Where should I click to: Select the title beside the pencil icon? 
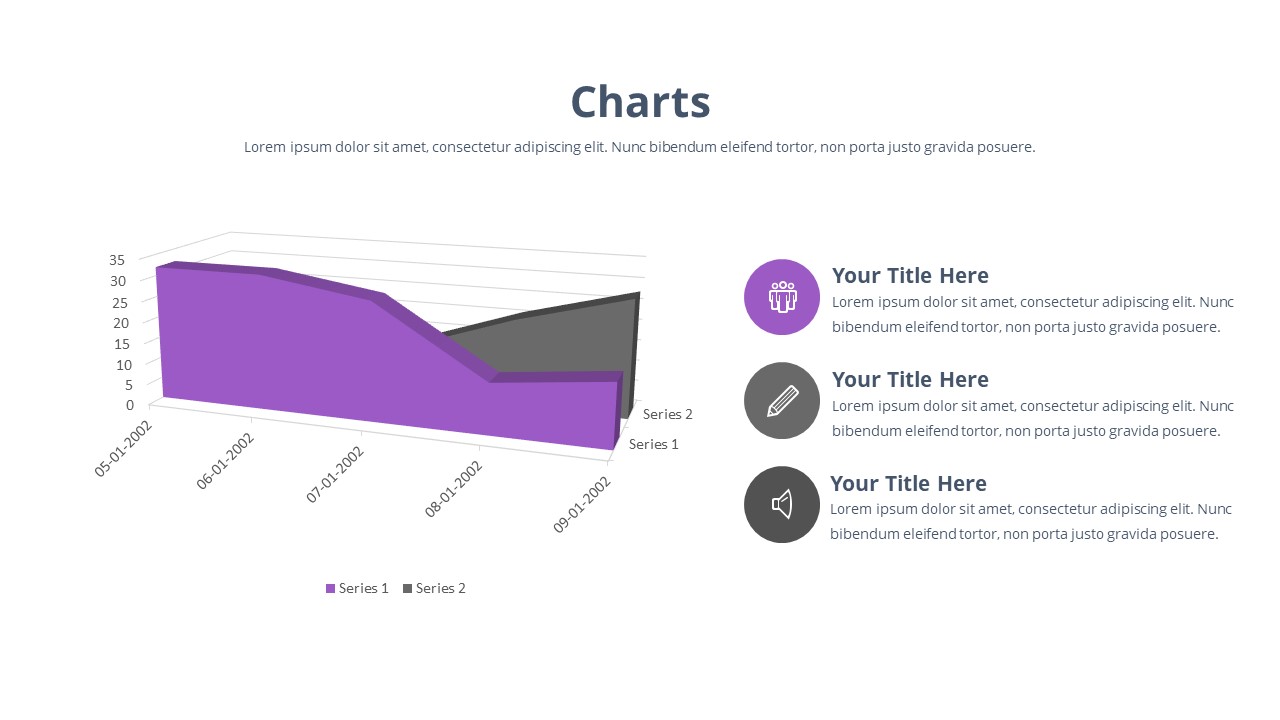click(x=910, y=379)
